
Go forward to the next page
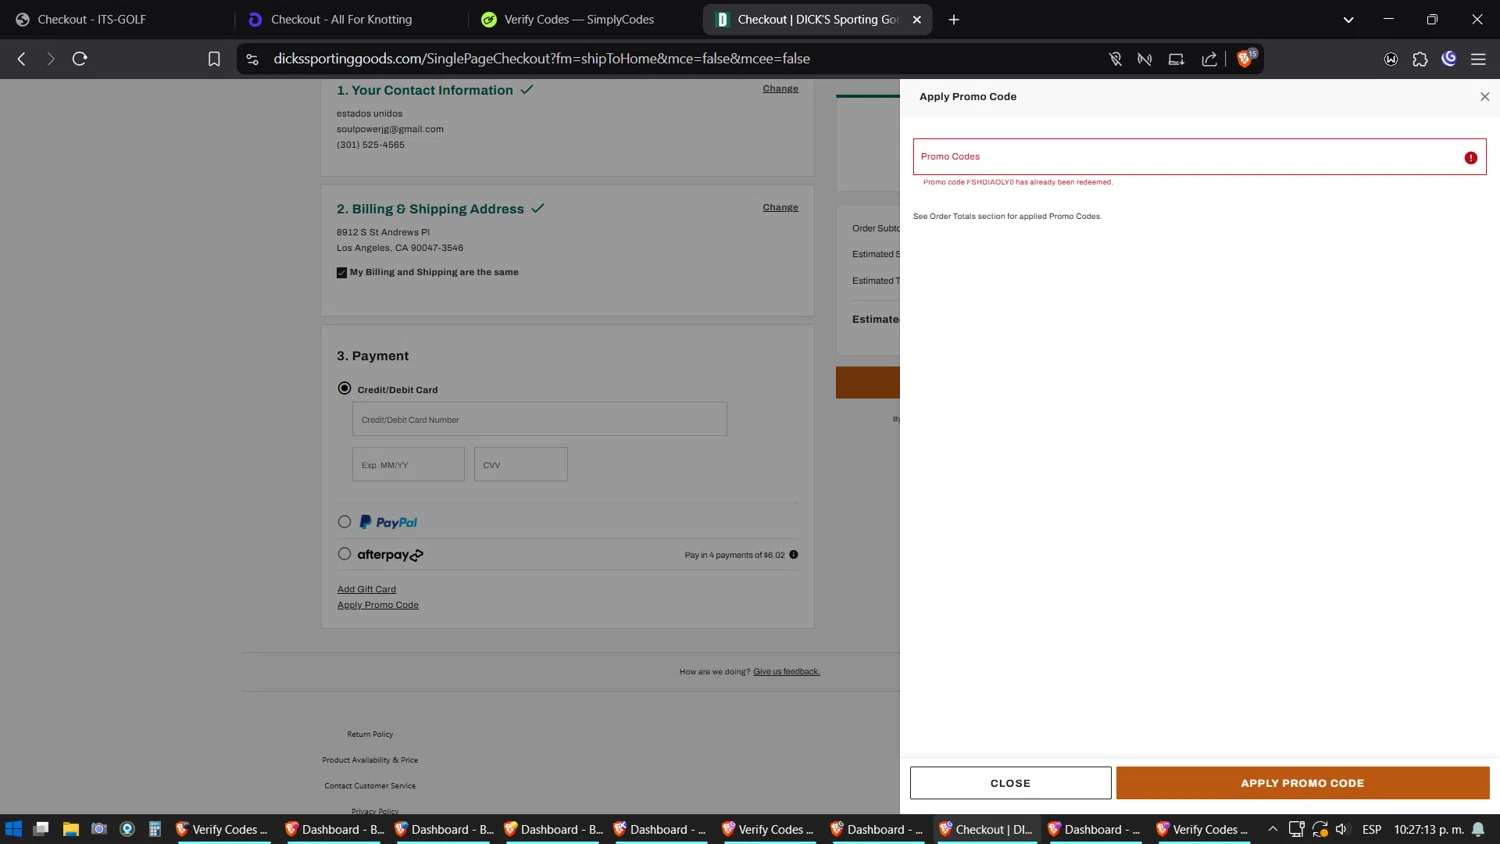[50, 59]
